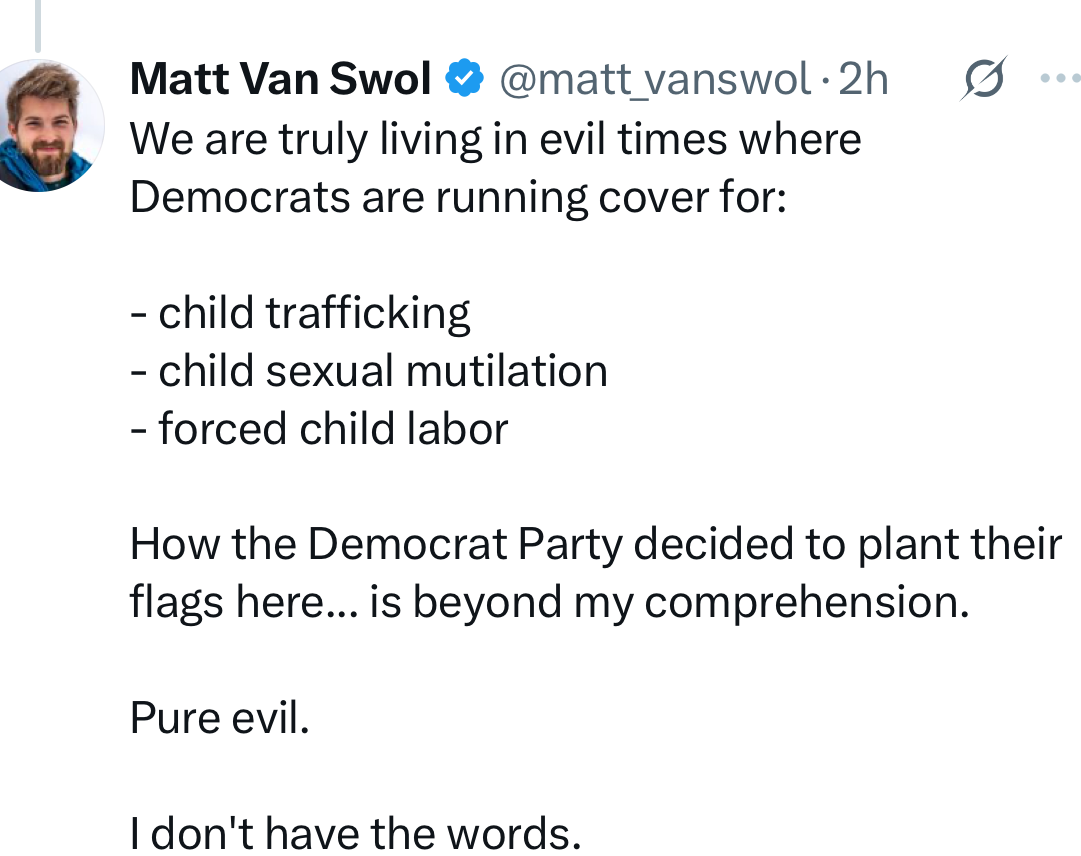
Task: Click the line starting "We are truly living"
Action: (x=495, y=139)
